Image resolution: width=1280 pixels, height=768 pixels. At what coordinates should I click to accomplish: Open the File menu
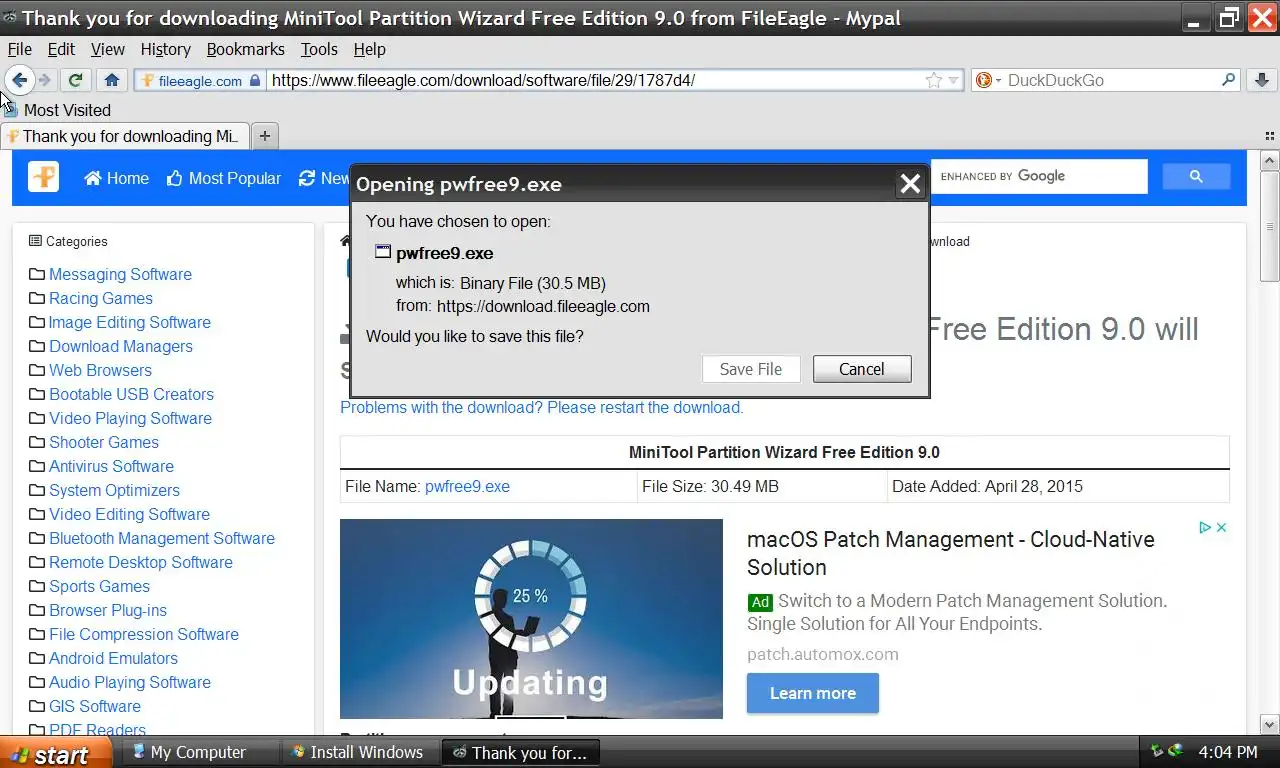coord(20,49)
